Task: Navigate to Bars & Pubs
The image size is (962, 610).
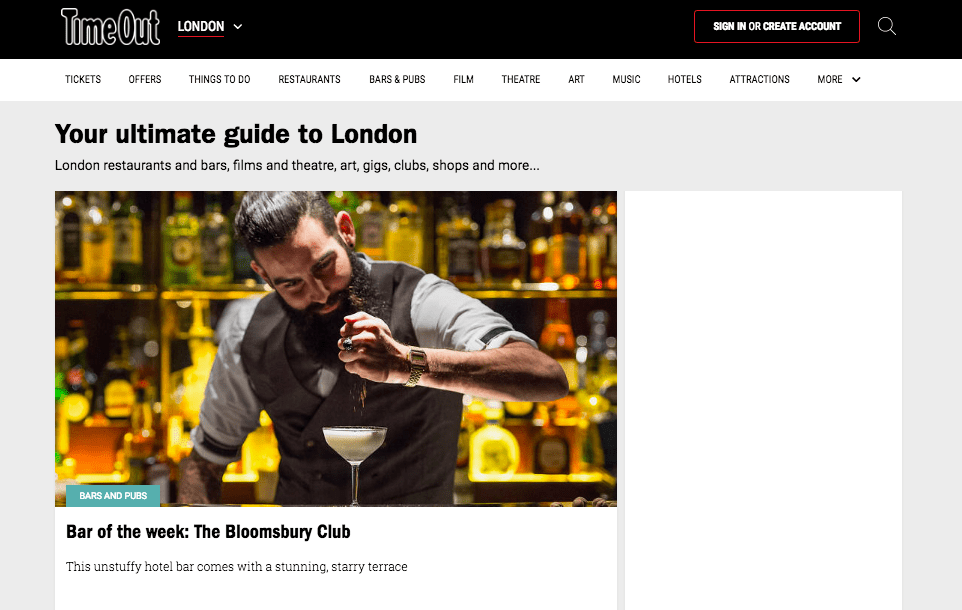Action: [397, 79]
